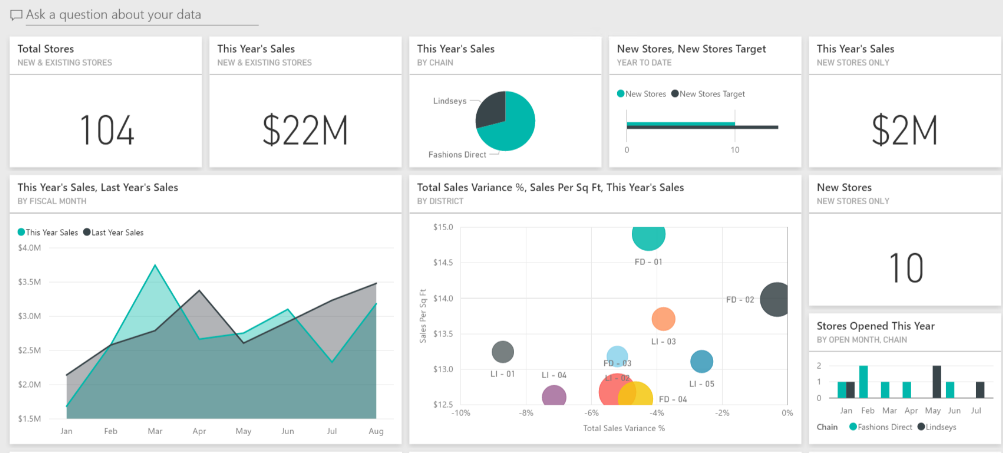1003x453 pixels.
Task: Click the Fashions Direct chain legend marker
Action: coord(852,427)
